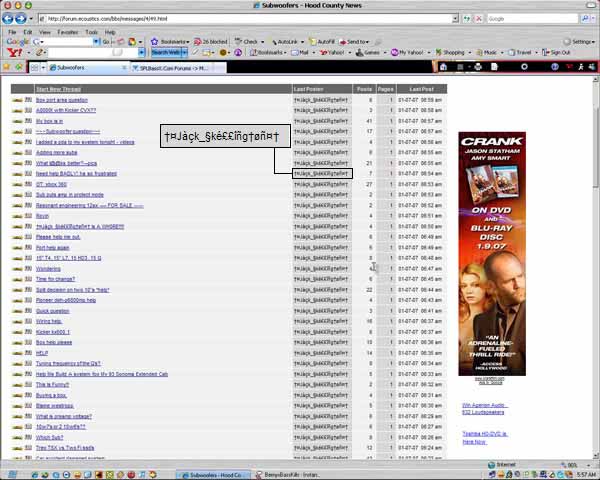Click the Yahoo toolbar Travel button
The height and width of the screenshot is (480, 600).
[520, 52]
